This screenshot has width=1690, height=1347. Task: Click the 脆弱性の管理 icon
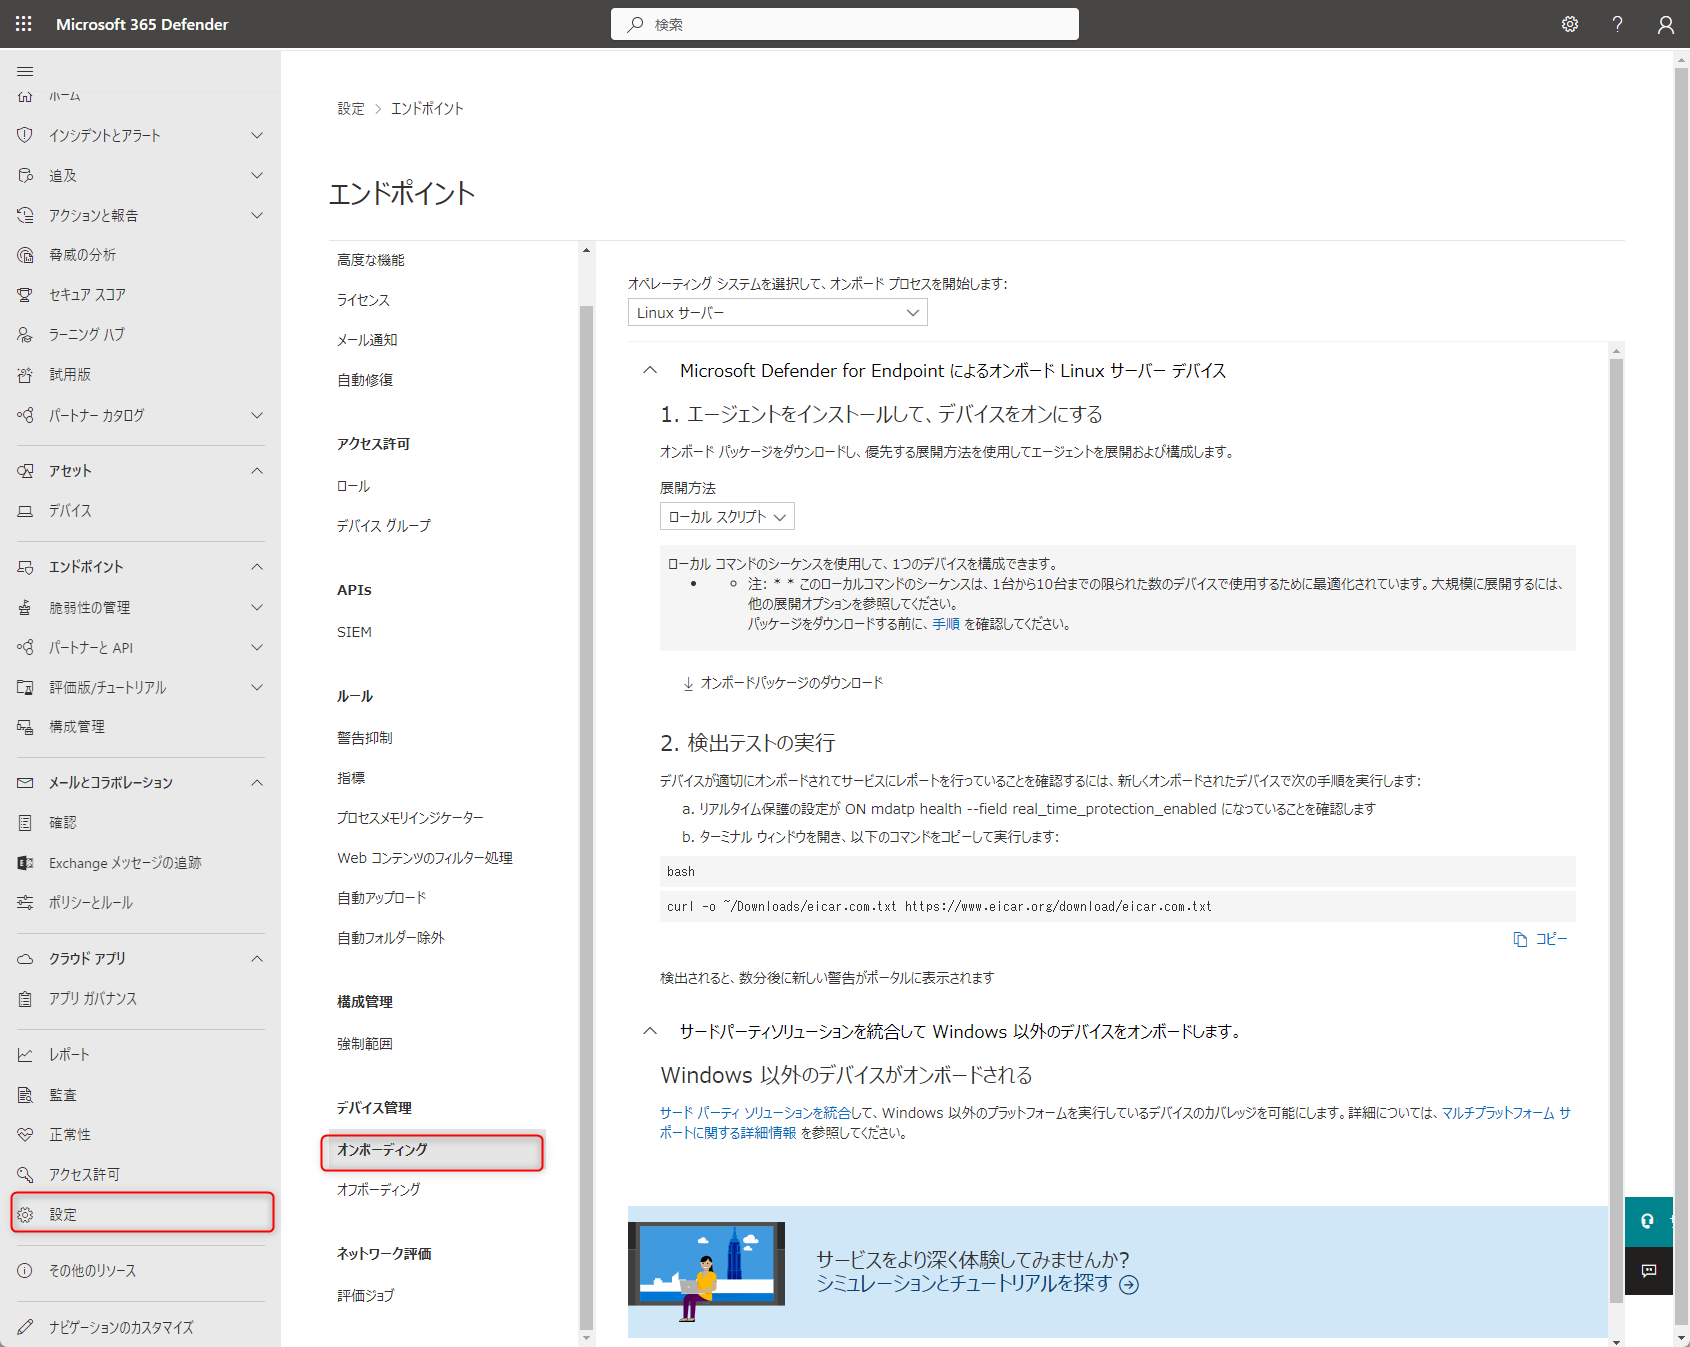tap(25, 607)
